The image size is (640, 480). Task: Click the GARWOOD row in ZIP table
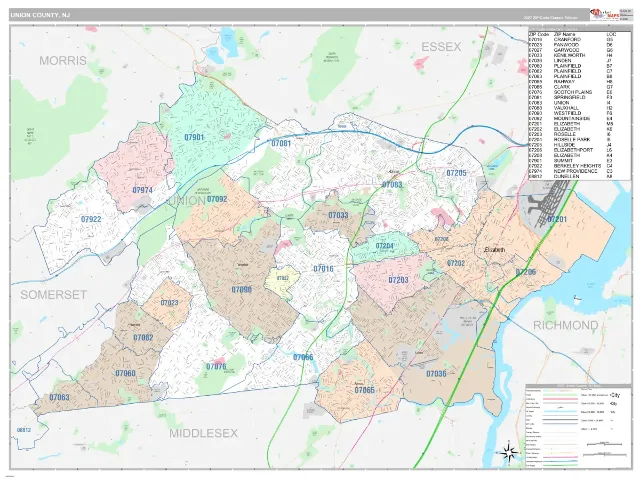(572, 50)
